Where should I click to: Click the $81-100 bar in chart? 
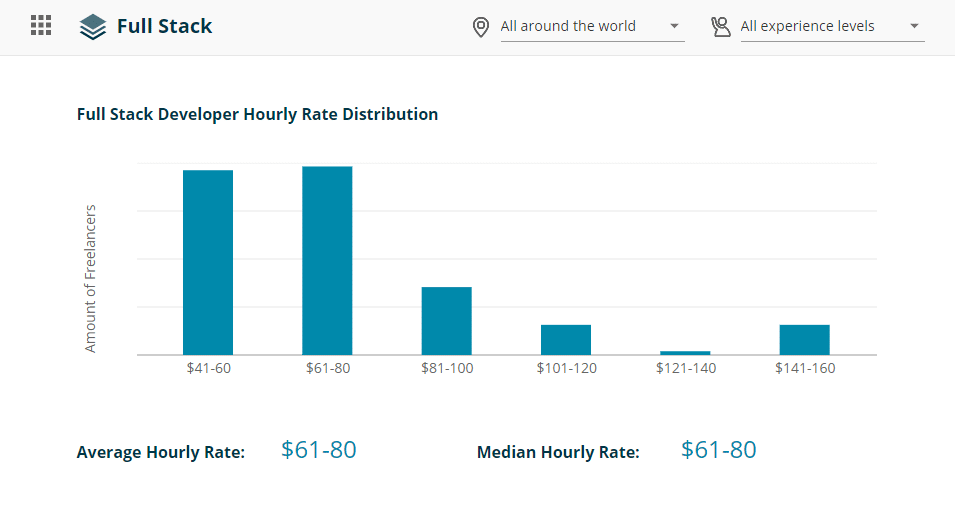tap(446, 320)
